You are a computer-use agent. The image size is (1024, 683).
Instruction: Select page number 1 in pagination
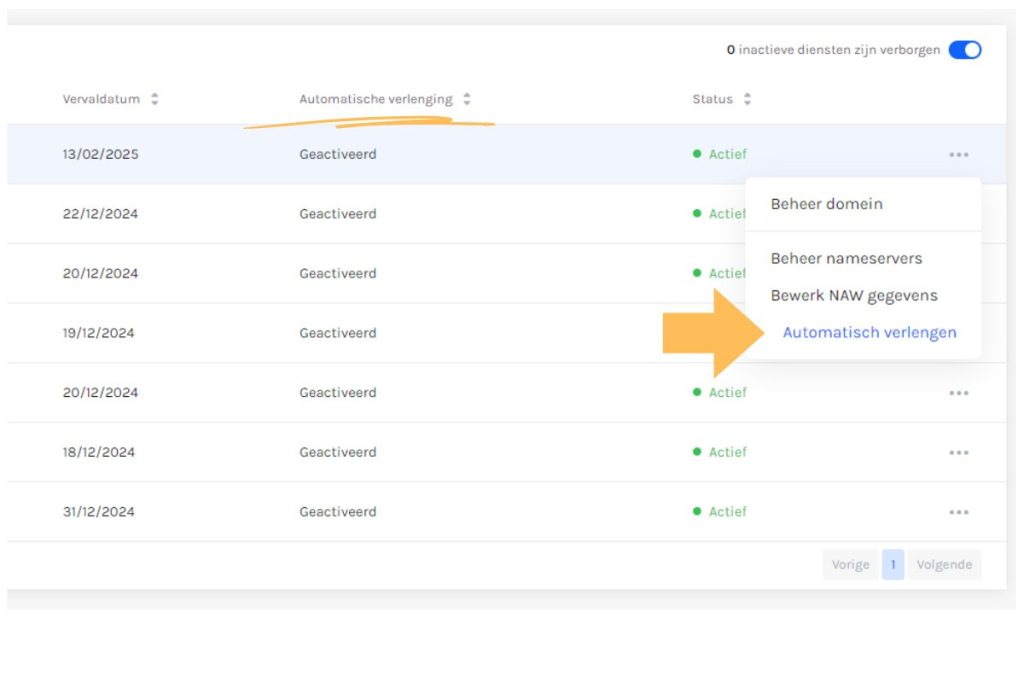[x=893, y=565]
